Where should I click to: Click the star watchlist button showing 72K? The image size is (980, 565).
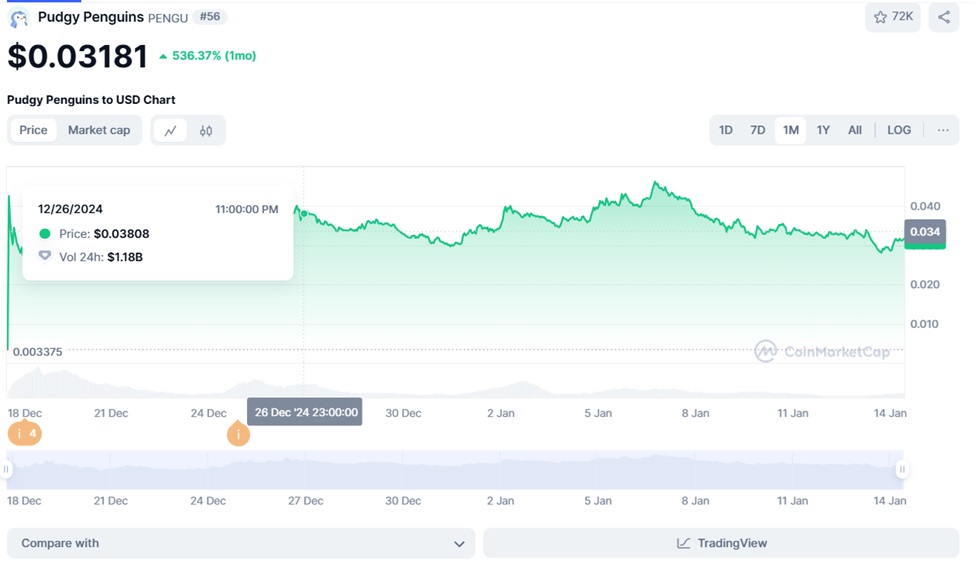coord(893,17)
